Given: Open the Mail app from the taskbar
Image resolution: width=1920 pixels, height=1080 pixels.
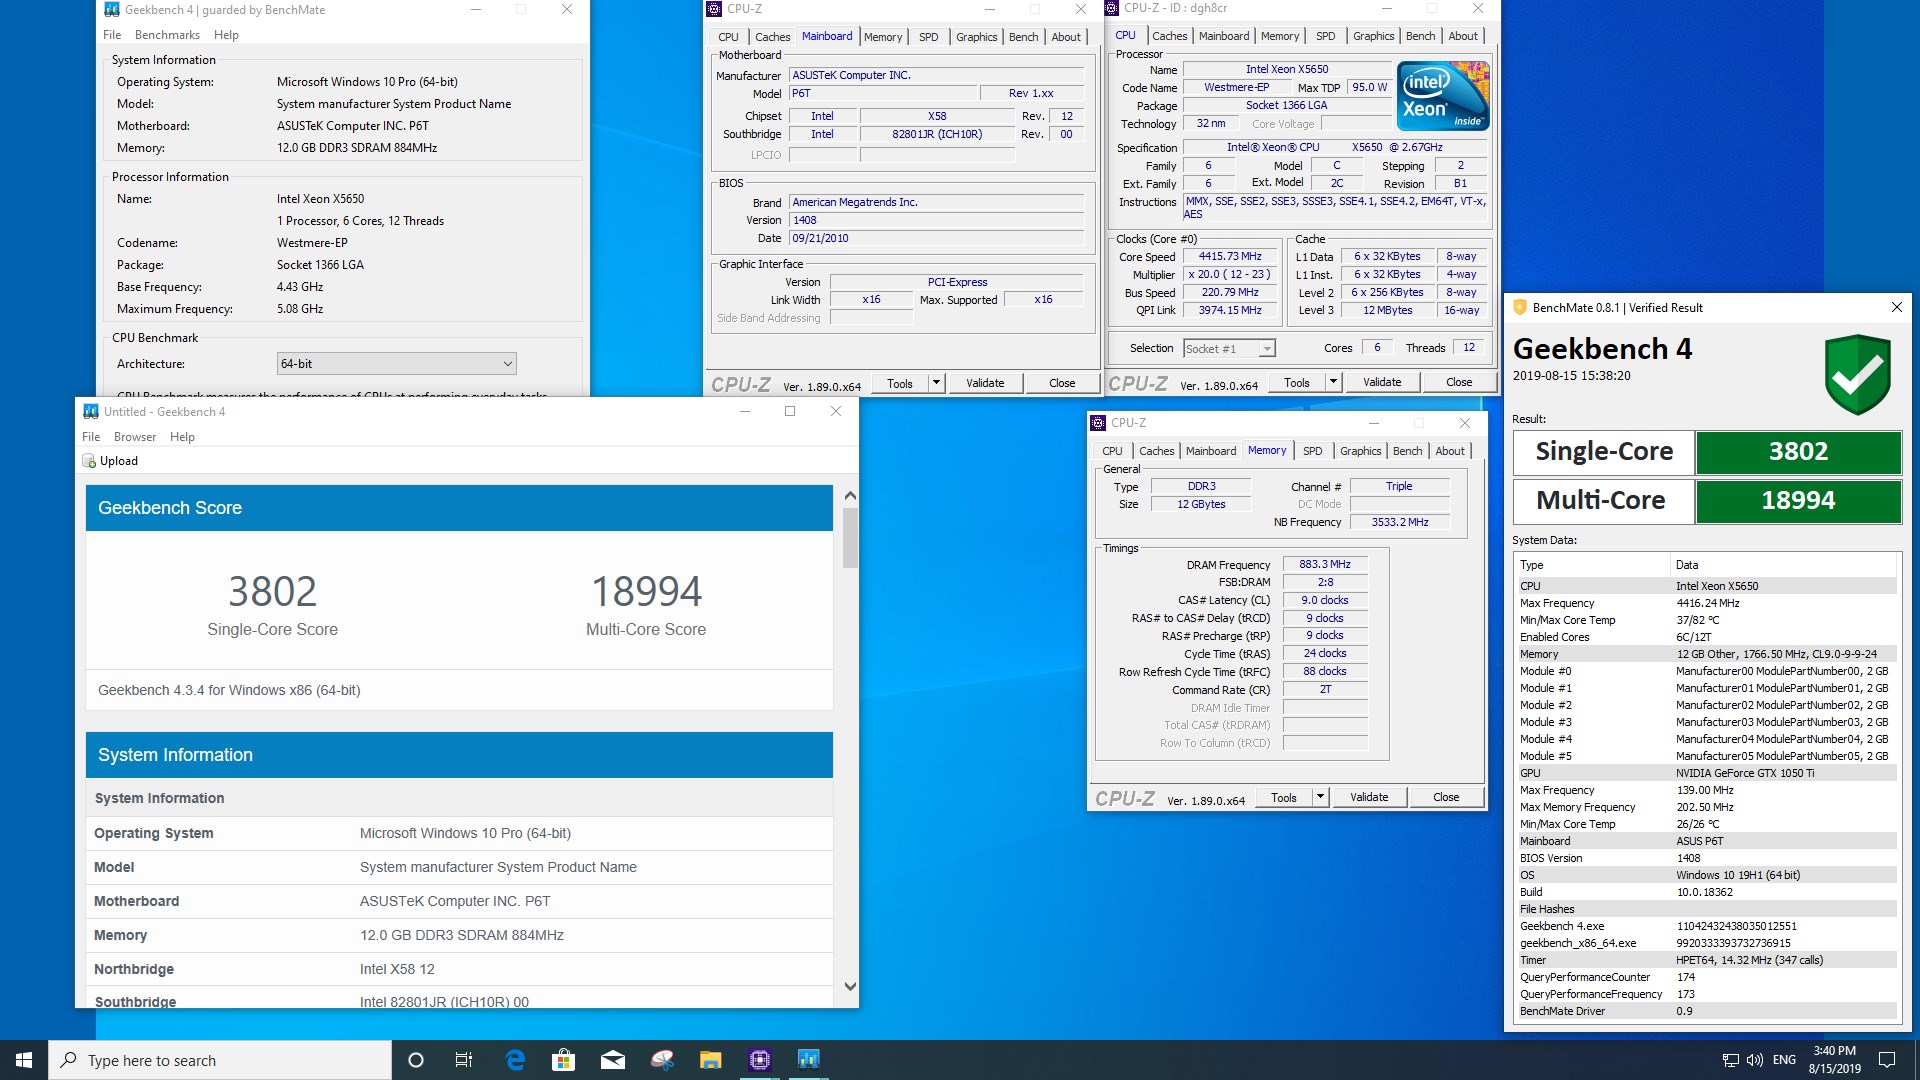Looking at the screenshot, I should (613, 1060).
